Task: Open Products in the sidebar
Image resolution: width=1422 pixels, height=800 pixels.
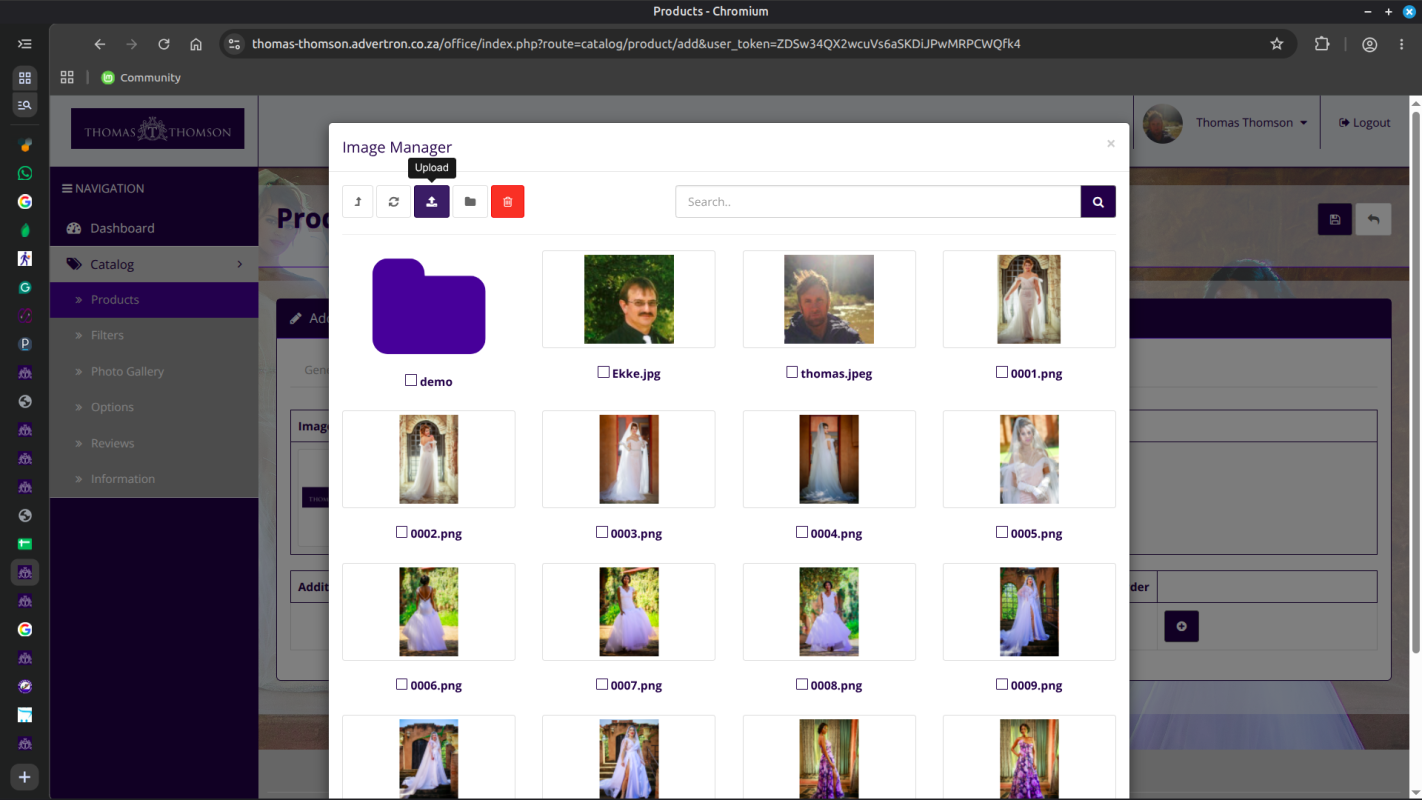Action: [154, 300]
